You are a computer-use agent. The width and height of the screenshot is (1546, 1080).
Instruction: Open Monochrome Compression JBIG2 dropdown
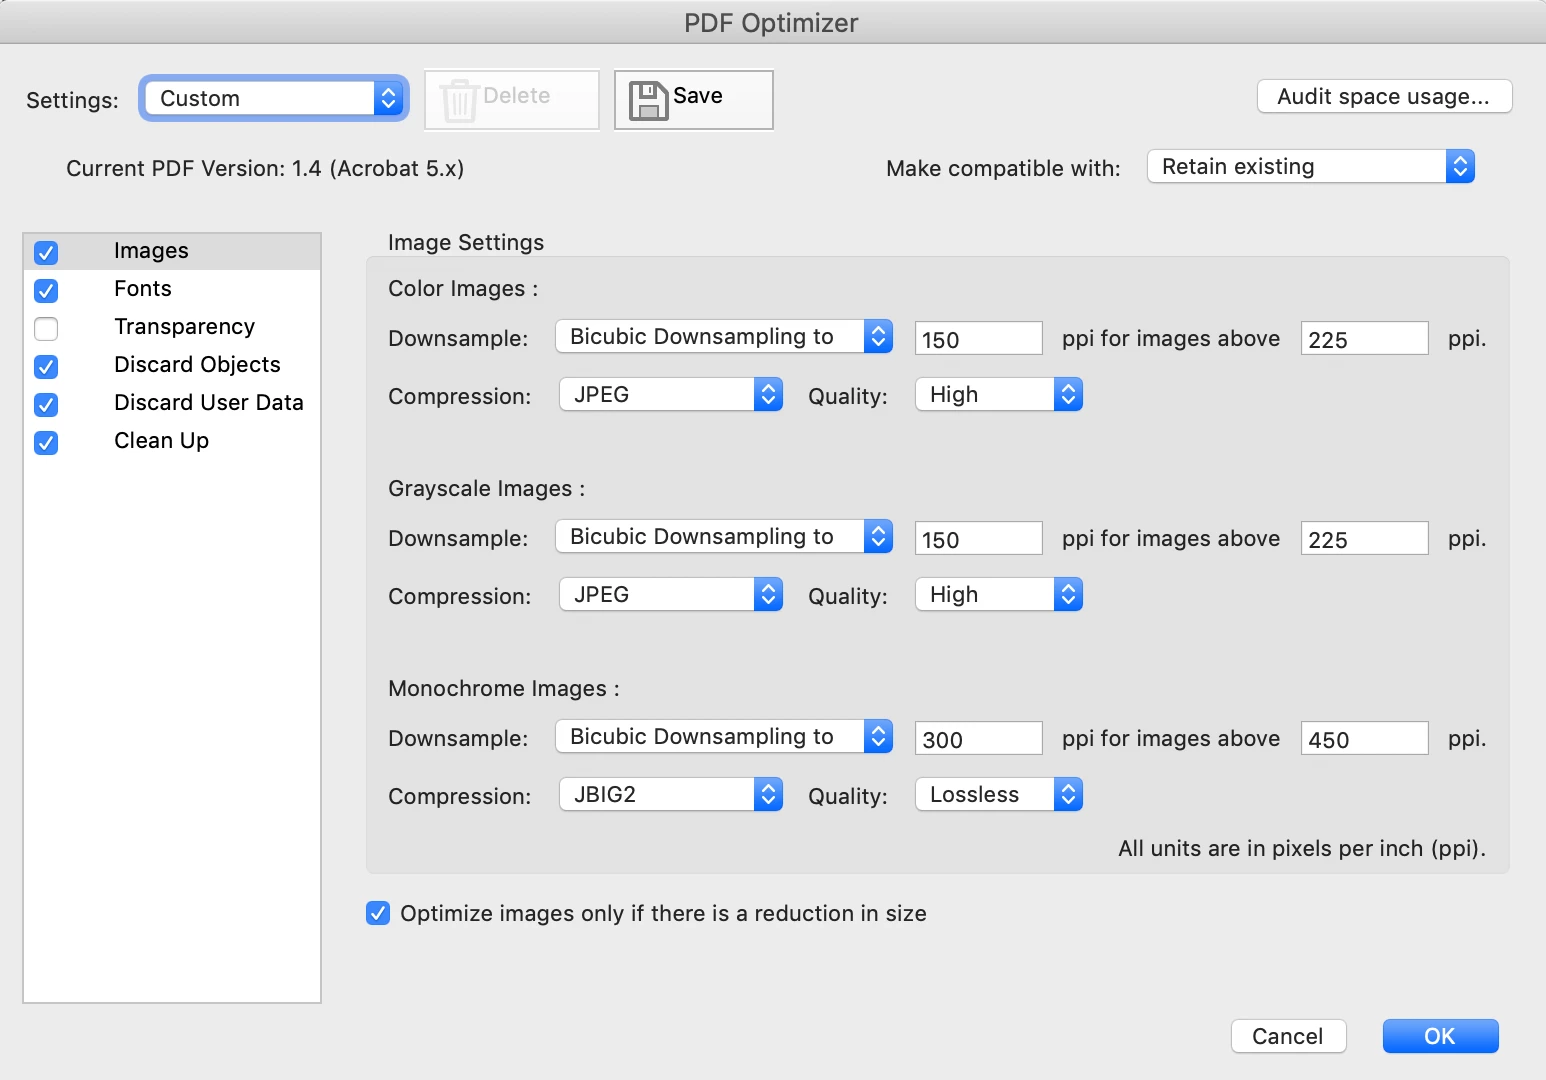pos(671,794)
